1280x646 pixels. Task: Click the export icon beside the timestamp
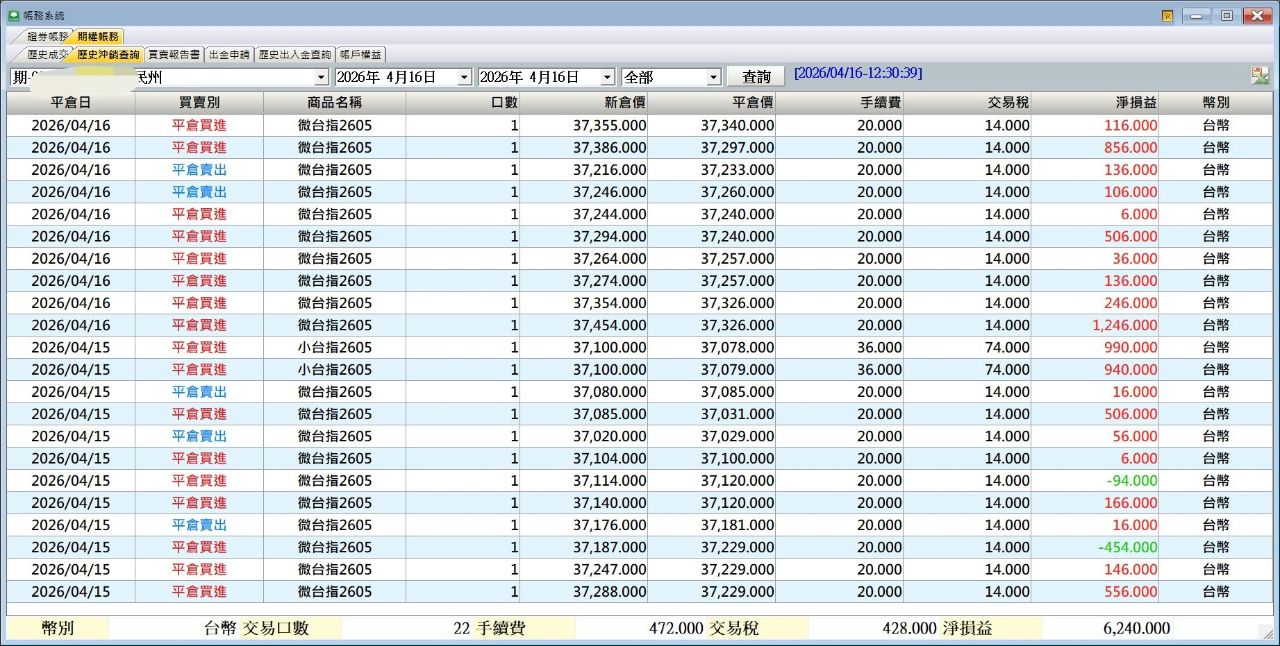click(1259, 76)
